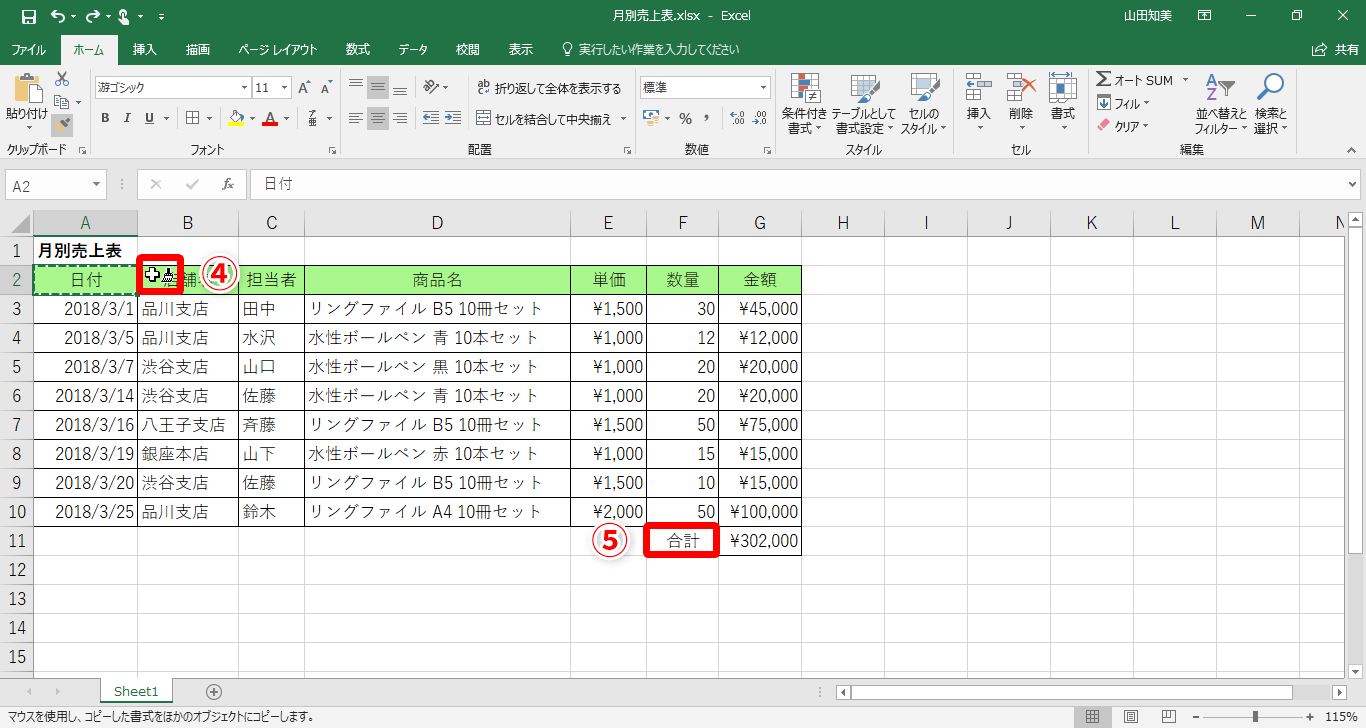Viewport: 1366px width, 728px height.
Task: Decrease the font size
Action: (325, 88)
